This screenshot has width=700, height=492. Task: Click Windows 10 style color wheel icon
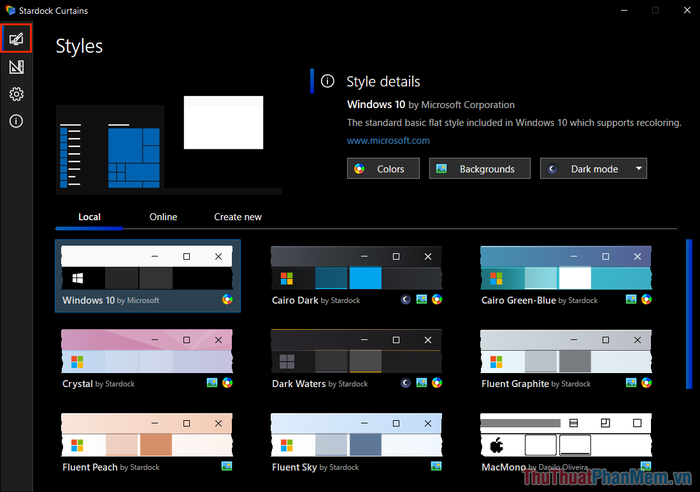pos(227,300)
